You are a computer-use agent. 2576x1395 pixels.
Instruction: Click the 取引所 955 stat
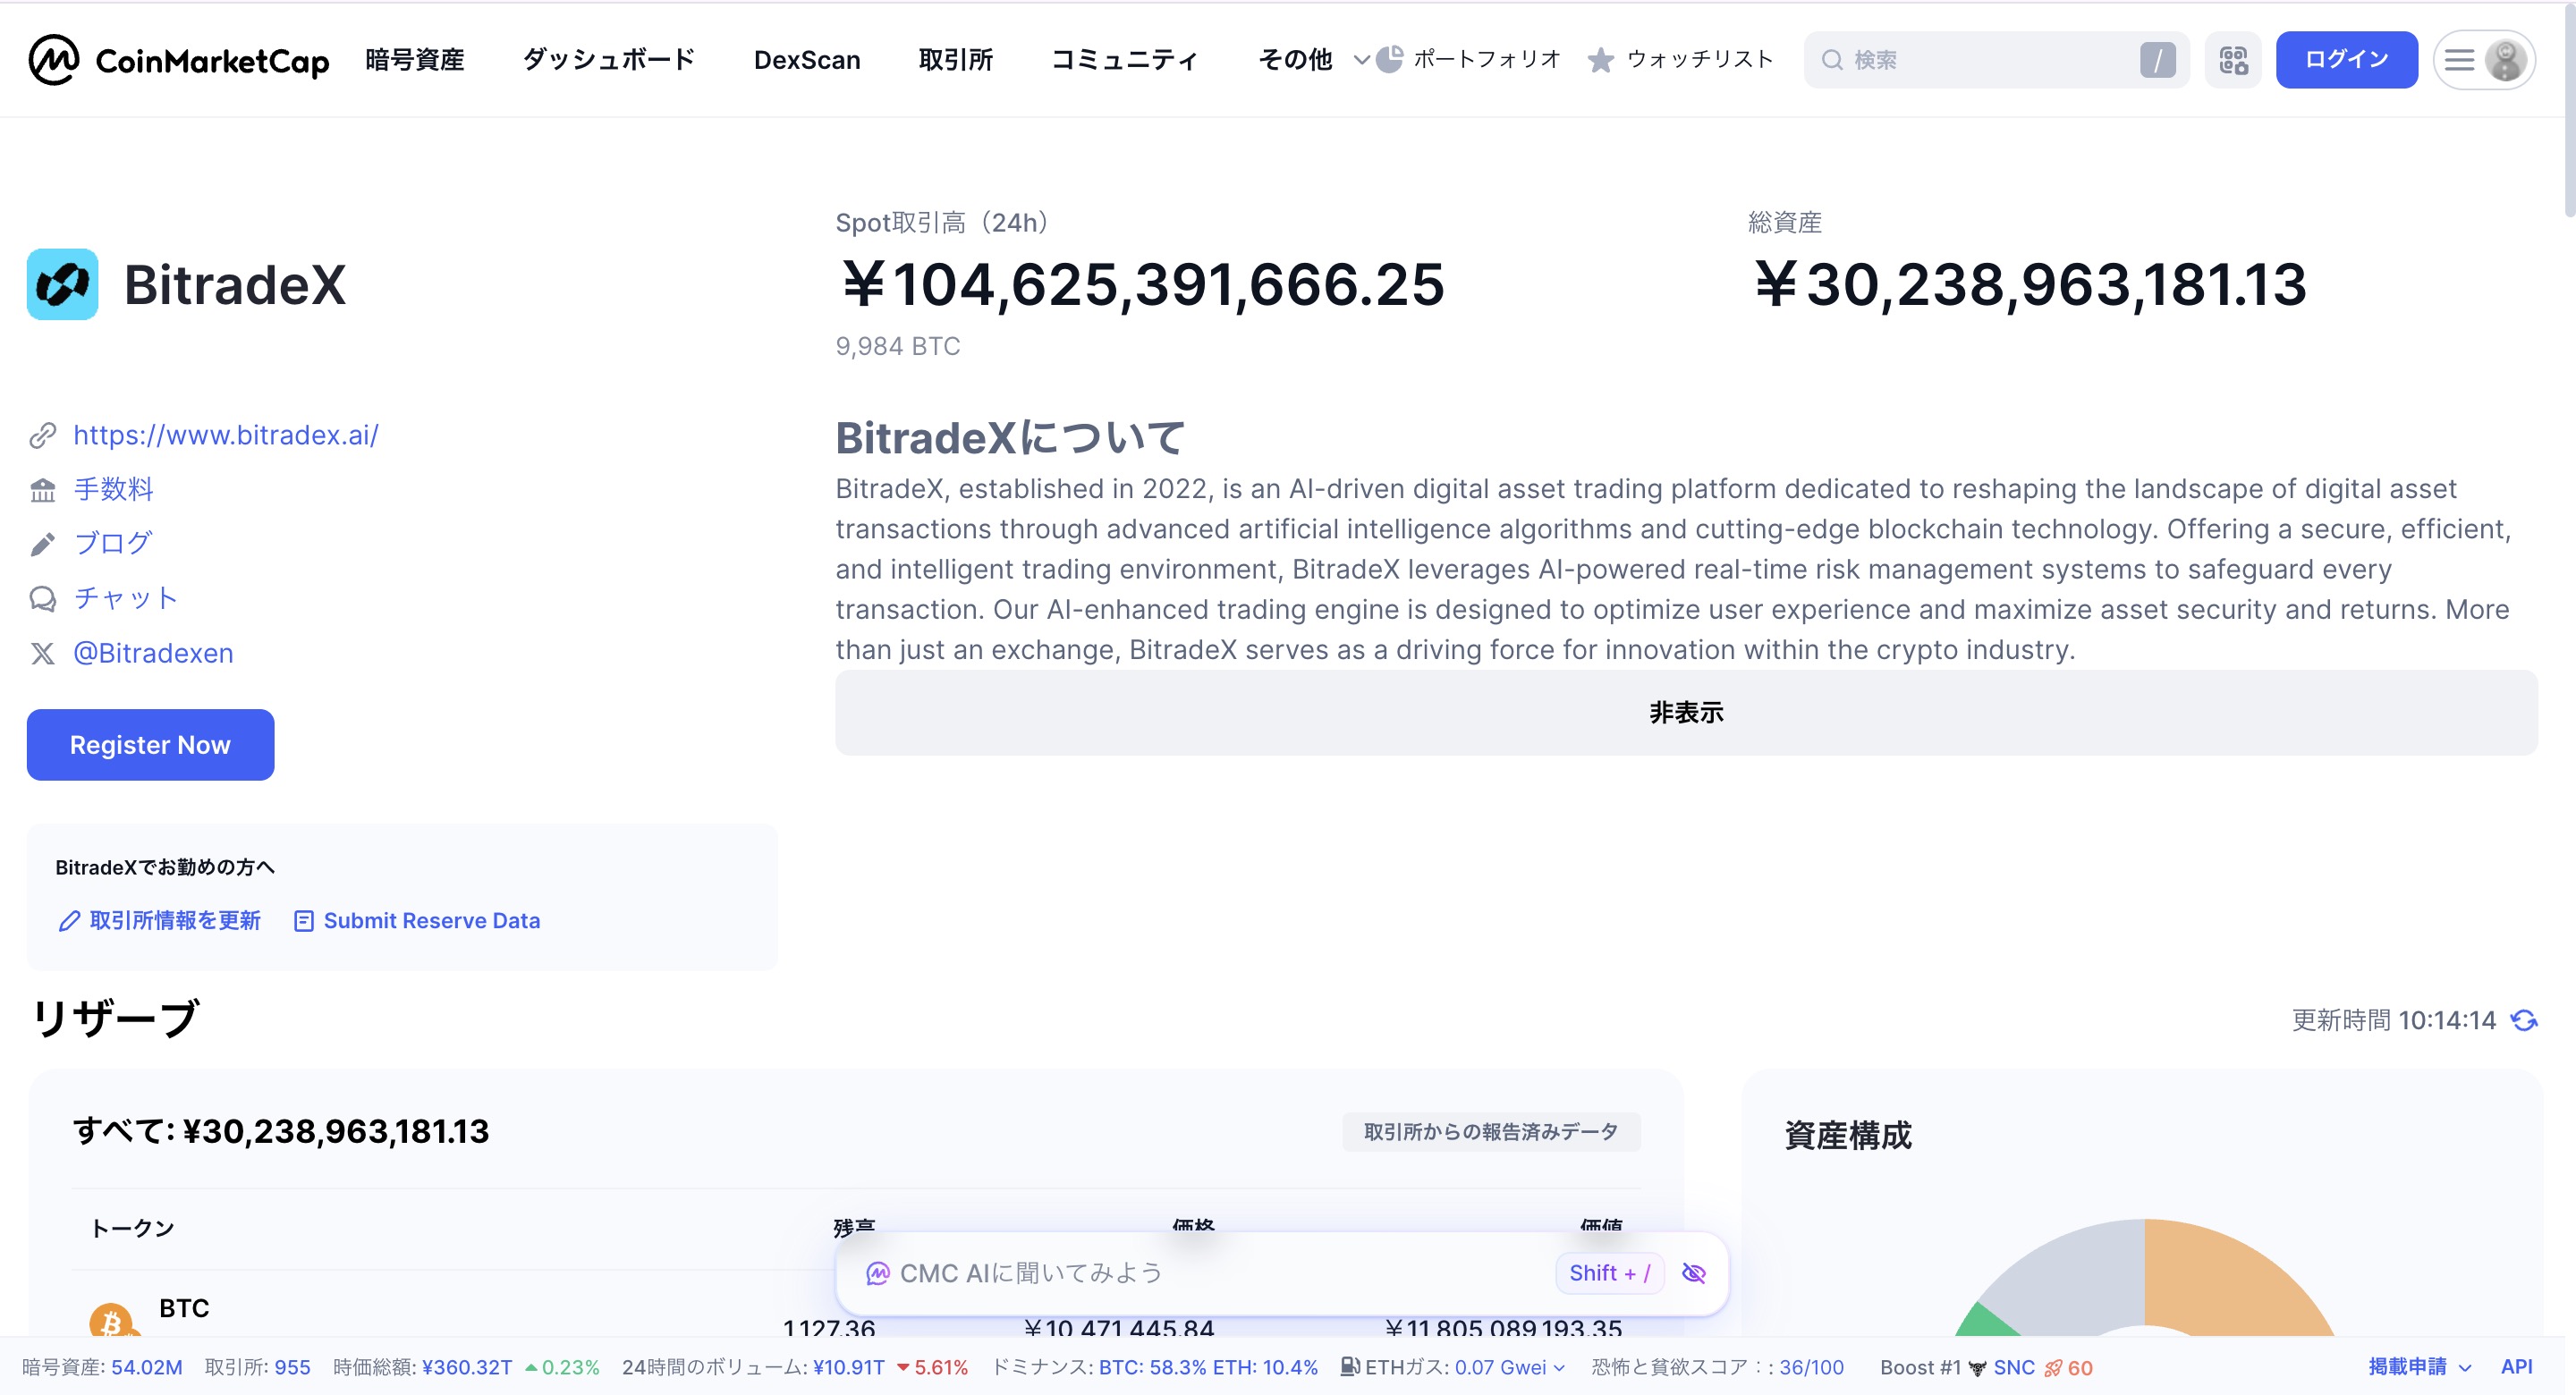(257, 1367)
